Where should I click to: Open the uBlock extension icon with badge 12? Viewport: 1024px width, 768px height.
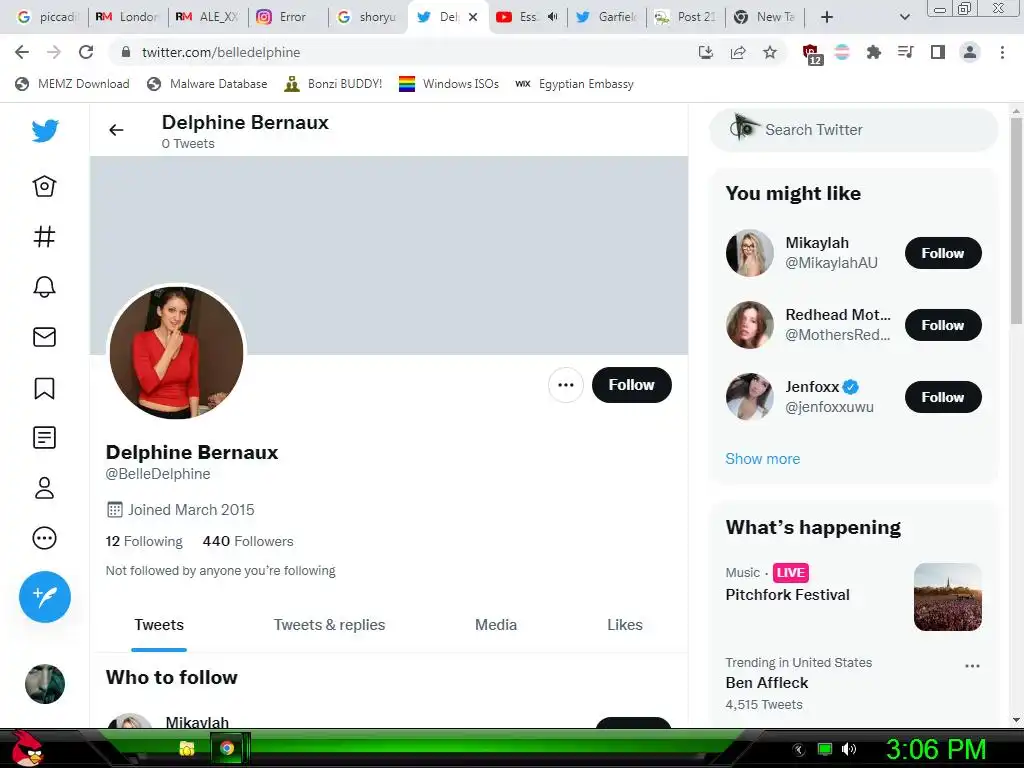[x=811, y=54]
